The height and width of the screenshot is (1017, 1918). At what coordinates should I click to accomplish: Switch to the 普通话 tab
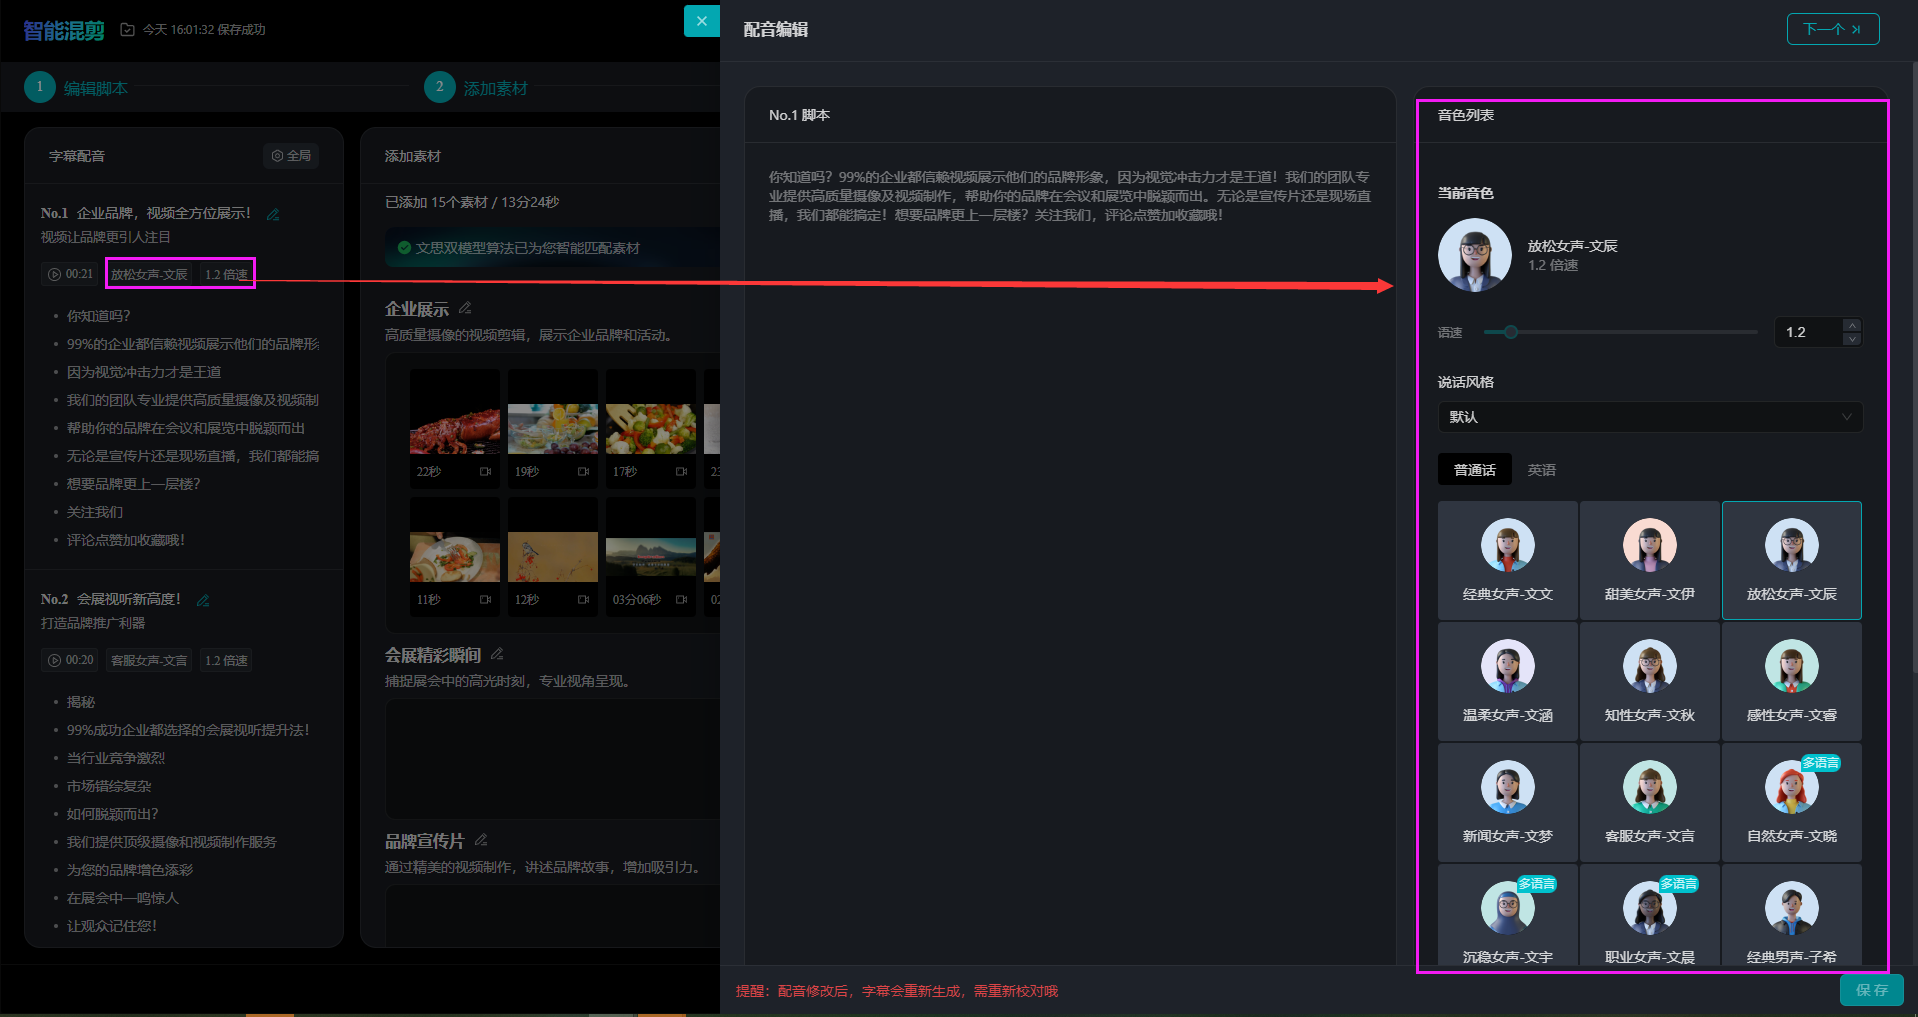pos(1474,470)
